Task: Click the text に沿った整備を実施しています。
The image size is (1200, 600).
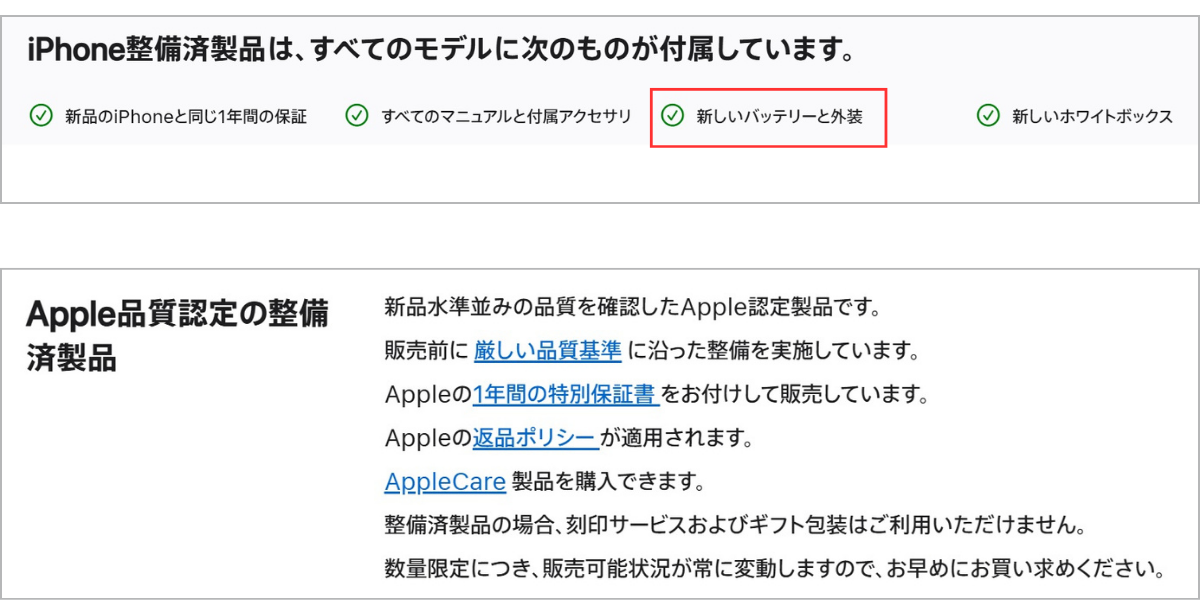Action: [772, 351]
